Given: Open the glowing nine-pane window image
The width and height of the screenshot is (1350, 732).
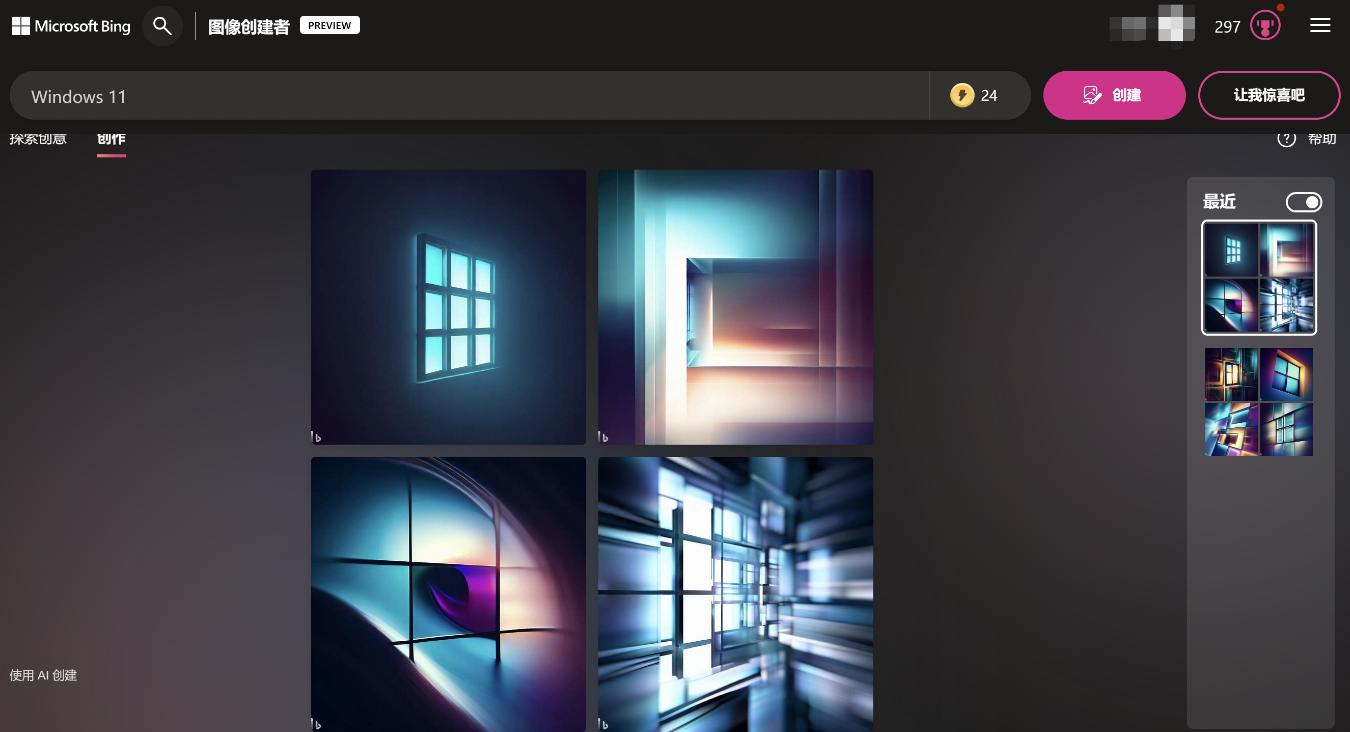Looking at the screenshot, I should pyautogui.click(x=448, y=307).
